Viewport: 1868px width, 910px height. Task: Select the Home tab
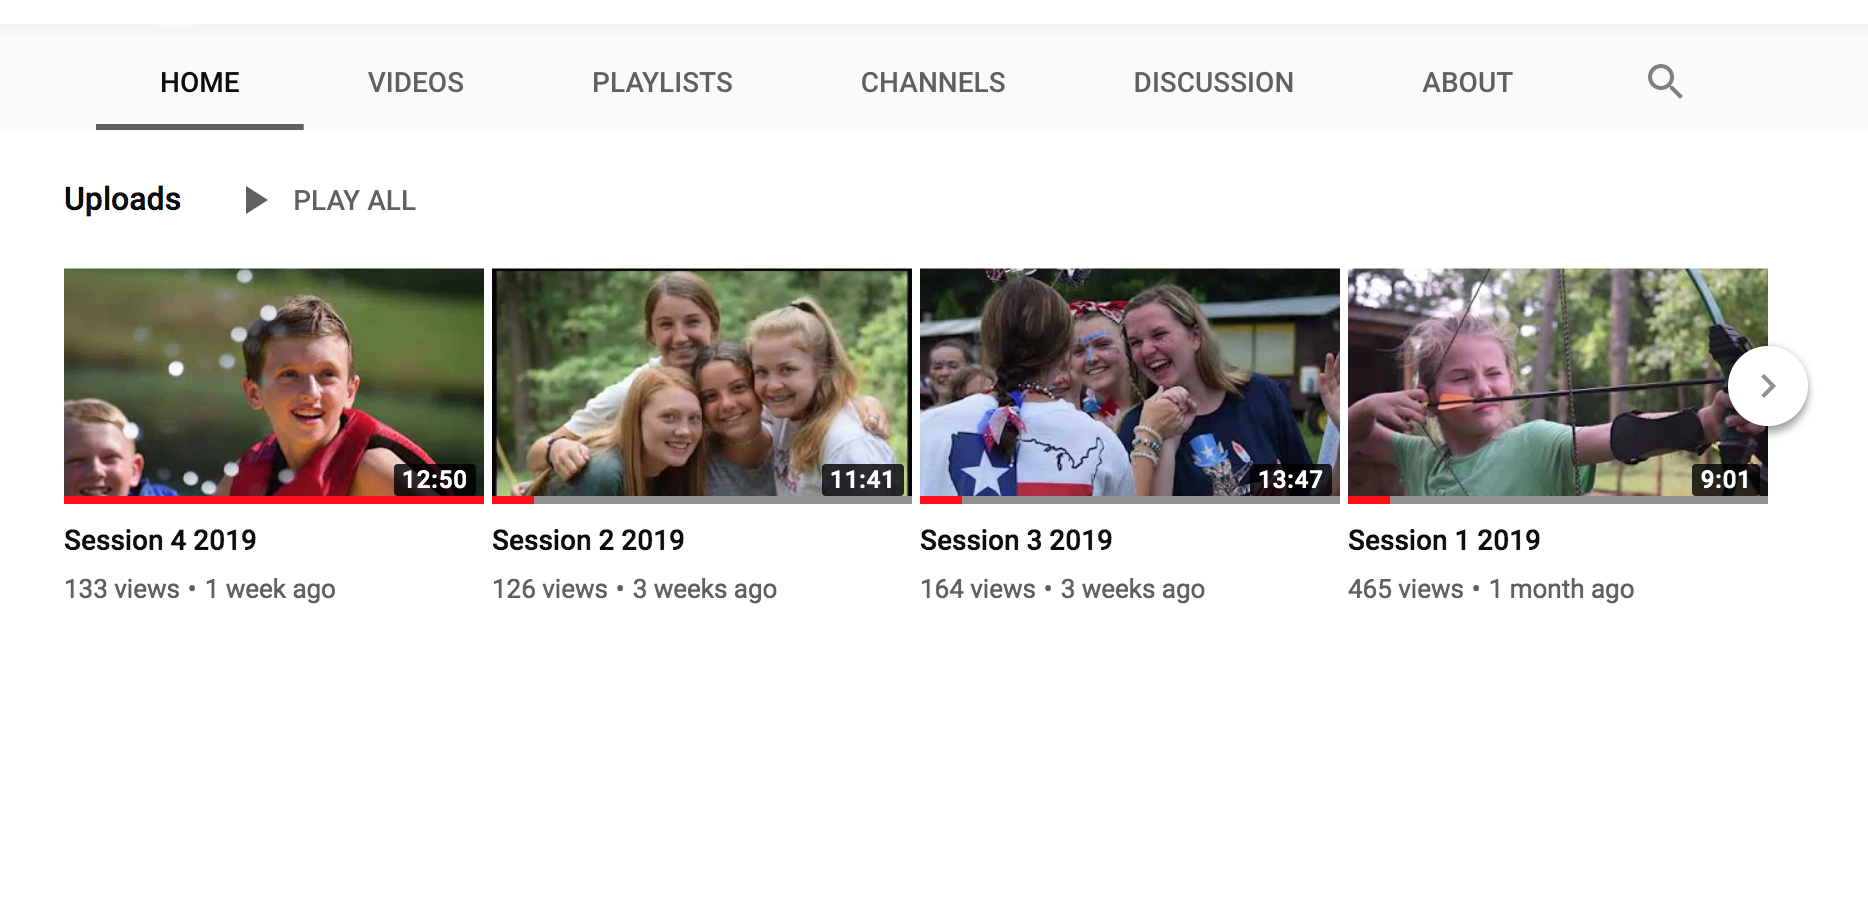click(x=199, y=82)
